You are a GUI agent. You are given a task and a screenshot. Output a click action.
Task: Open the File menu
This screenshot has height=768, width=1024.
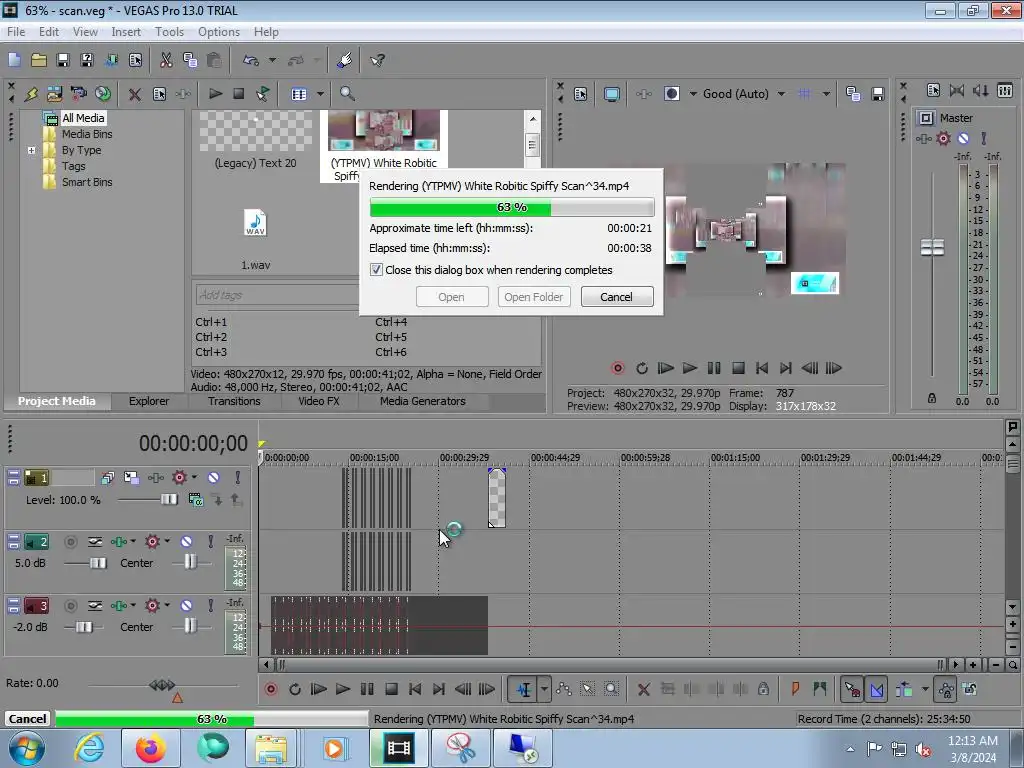[16, 31]
